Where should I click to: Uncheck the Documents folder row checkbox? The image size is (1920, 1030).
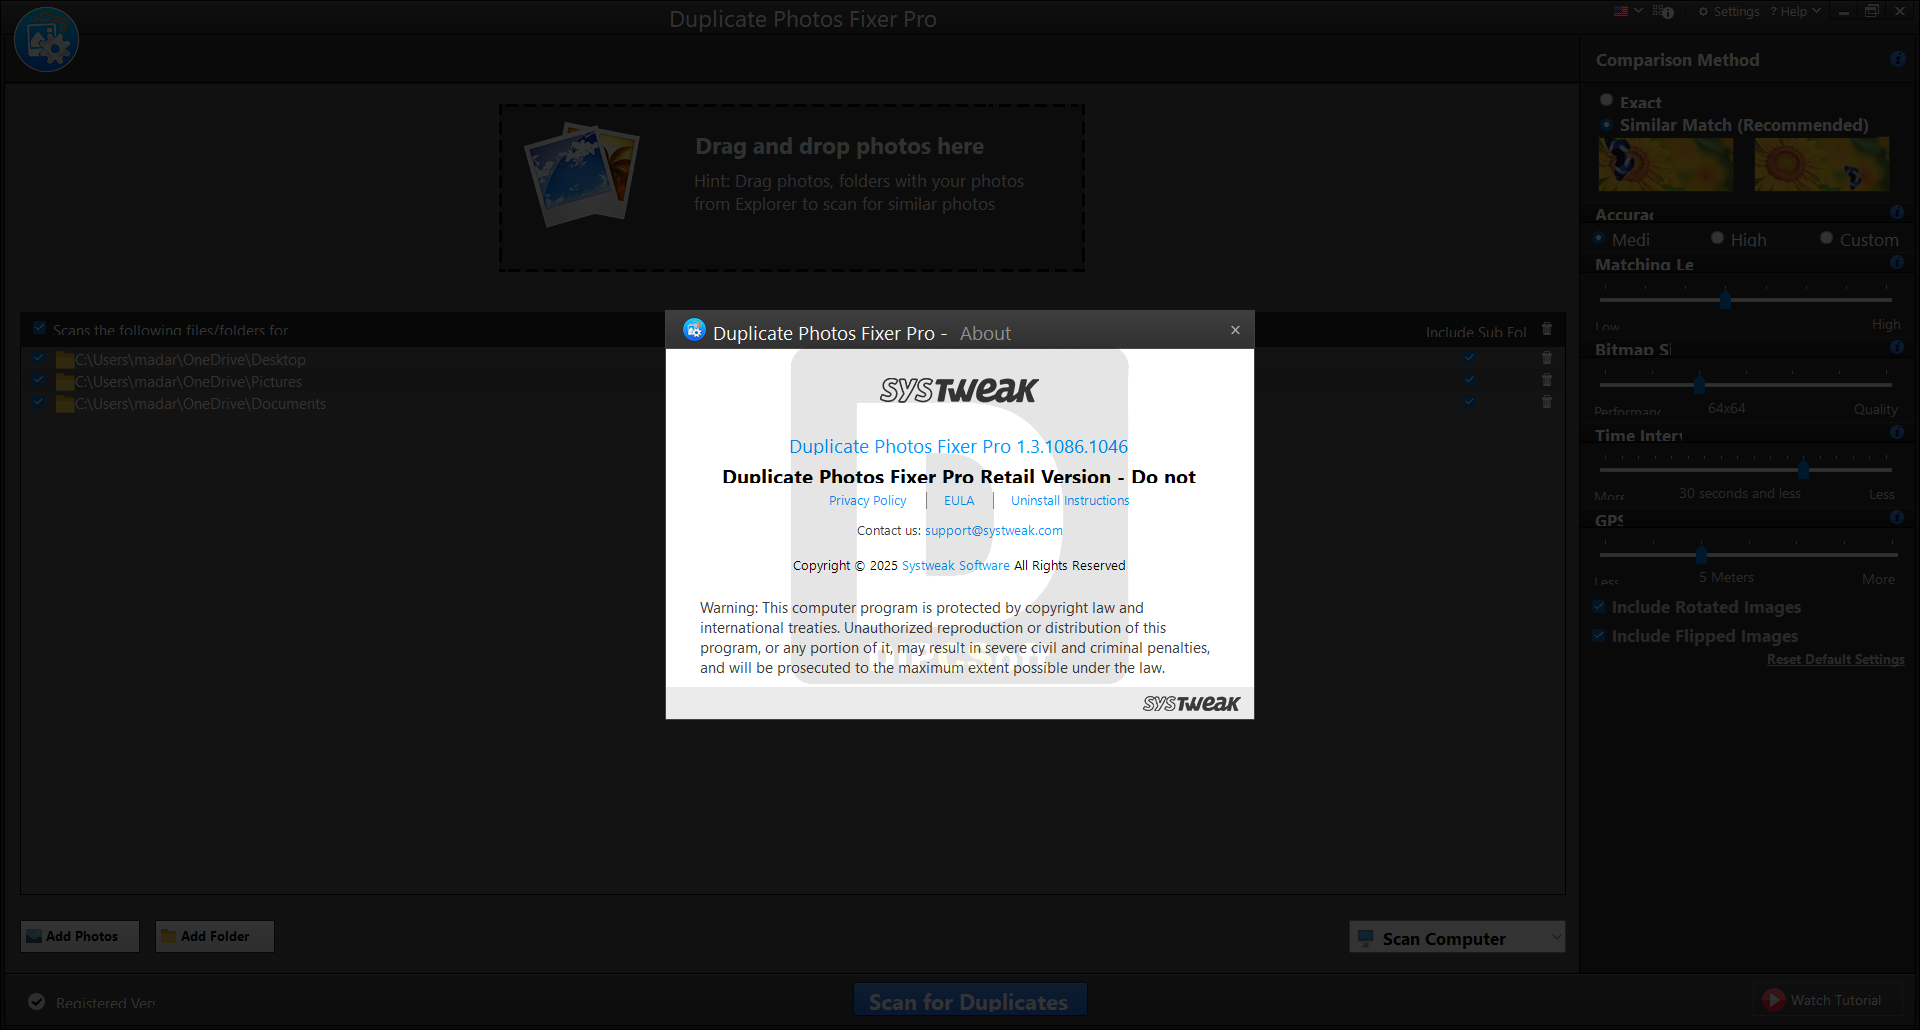click(x=38, y=402)
